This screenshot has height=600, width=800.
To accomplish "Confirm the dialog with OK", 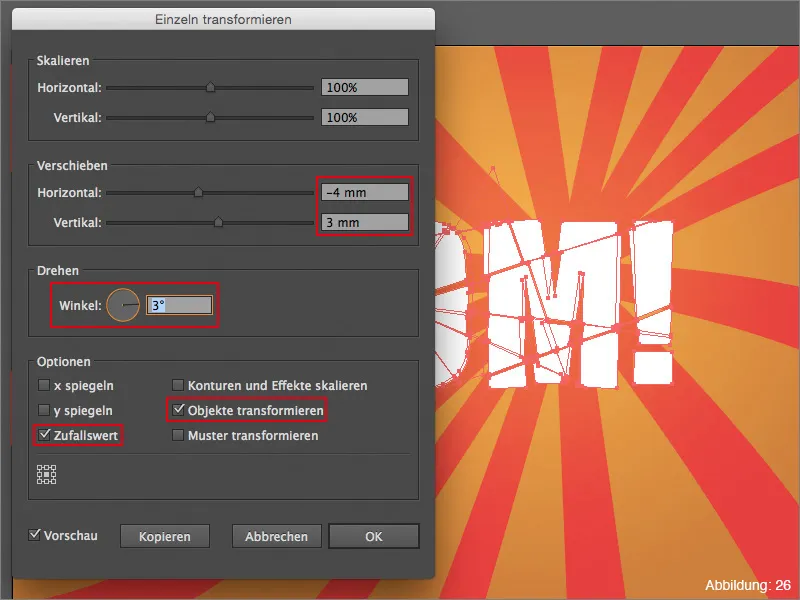I will [x=374, y=536].
